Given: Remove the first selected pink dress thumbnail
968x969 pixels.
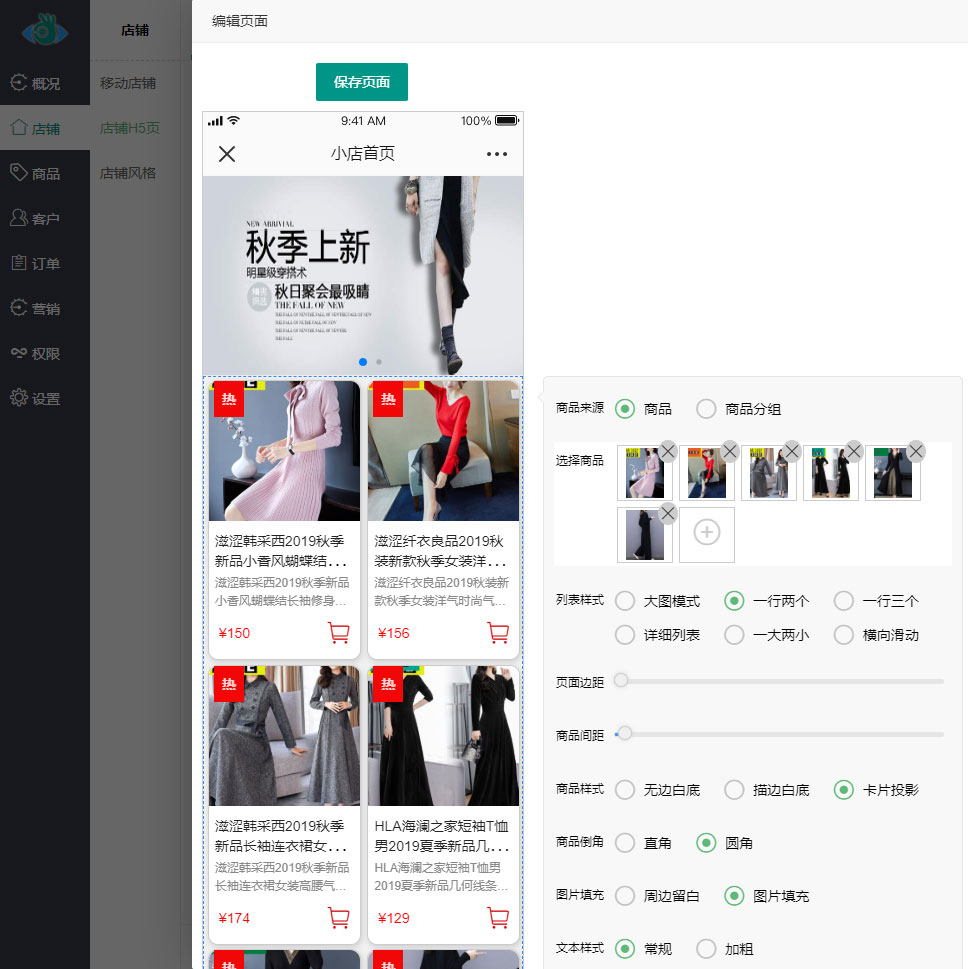Looking at the screenshot, I should tap(668, 452).
